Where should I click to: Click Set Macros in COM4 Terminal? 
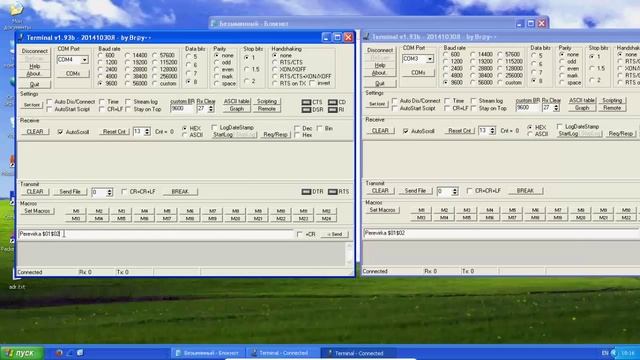(x=37, y=211)
